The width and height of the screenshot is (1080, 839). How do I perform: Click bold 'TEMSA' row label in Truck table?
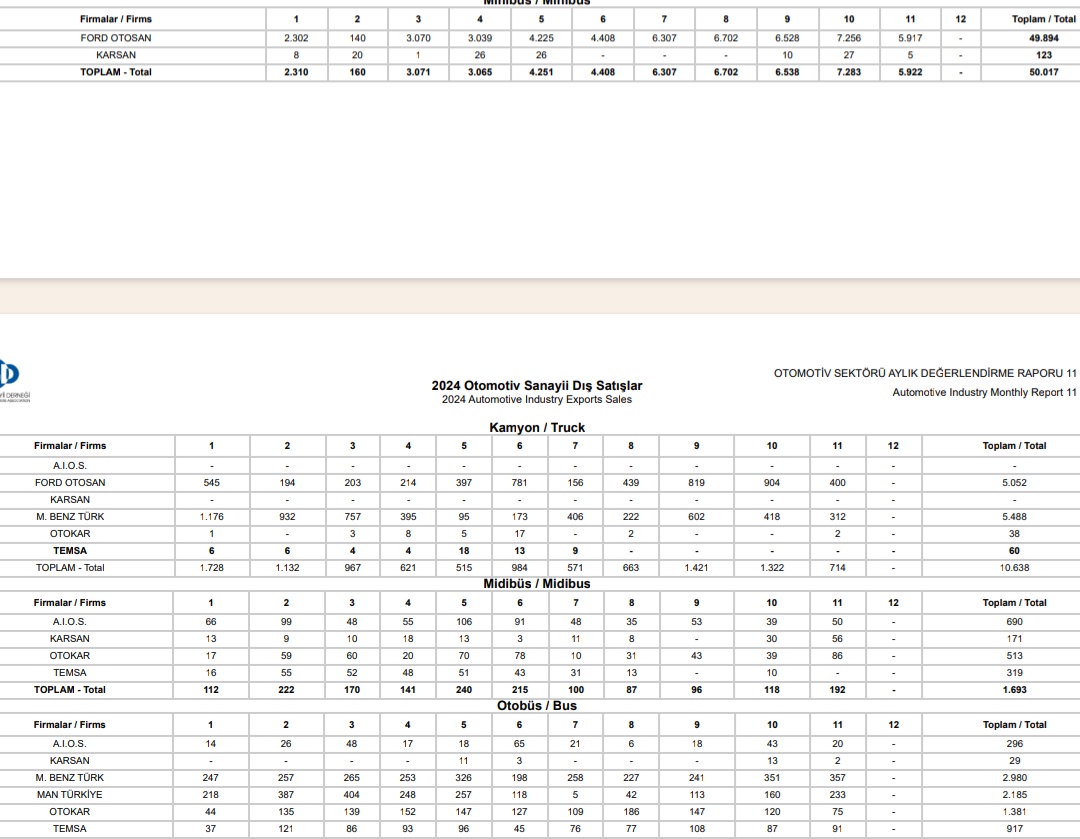coord(70,551)
